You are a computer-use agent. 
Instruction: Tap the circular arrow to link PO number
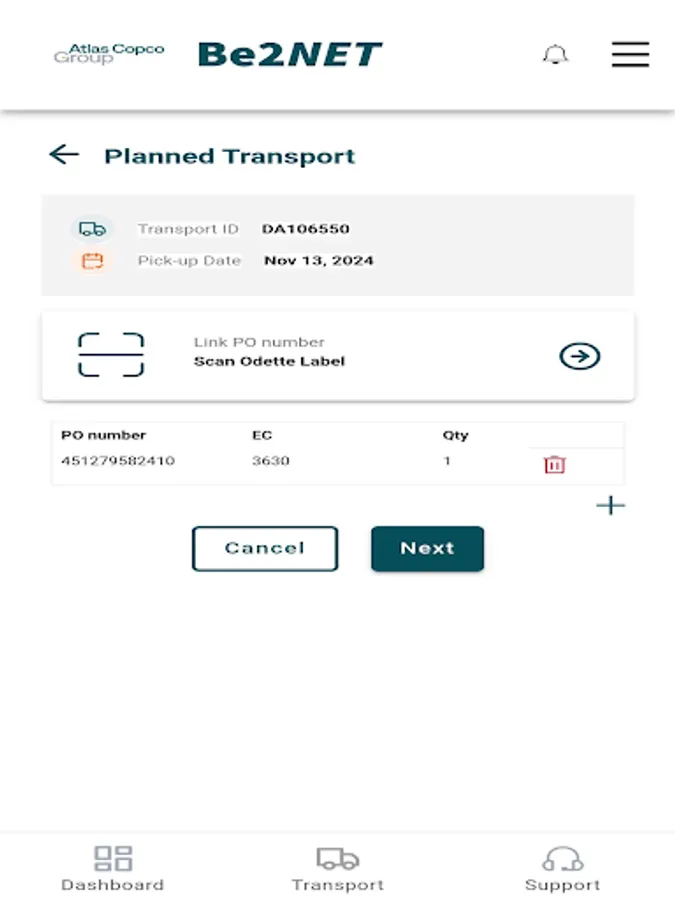tap(579, 355)
